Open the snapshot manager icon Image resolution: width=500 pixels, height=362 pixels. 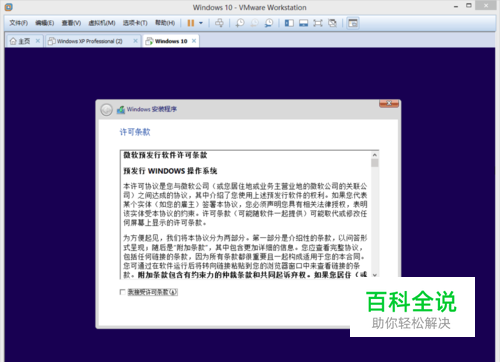269,23
